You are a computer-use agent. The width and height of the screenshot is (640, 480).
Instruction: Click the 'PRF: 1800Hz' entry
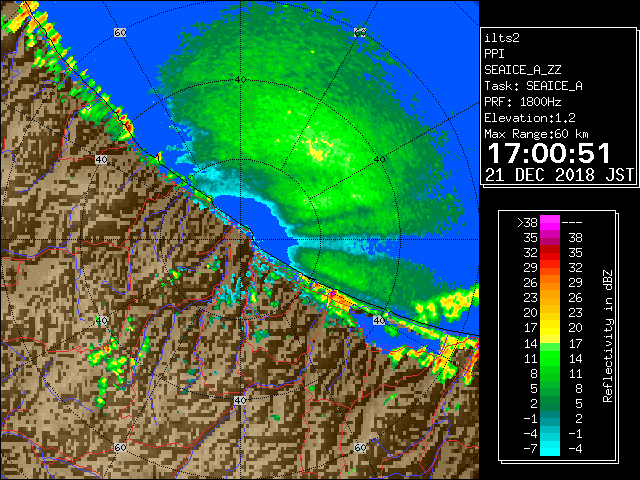pyautogui.click(x=522, y=102)
